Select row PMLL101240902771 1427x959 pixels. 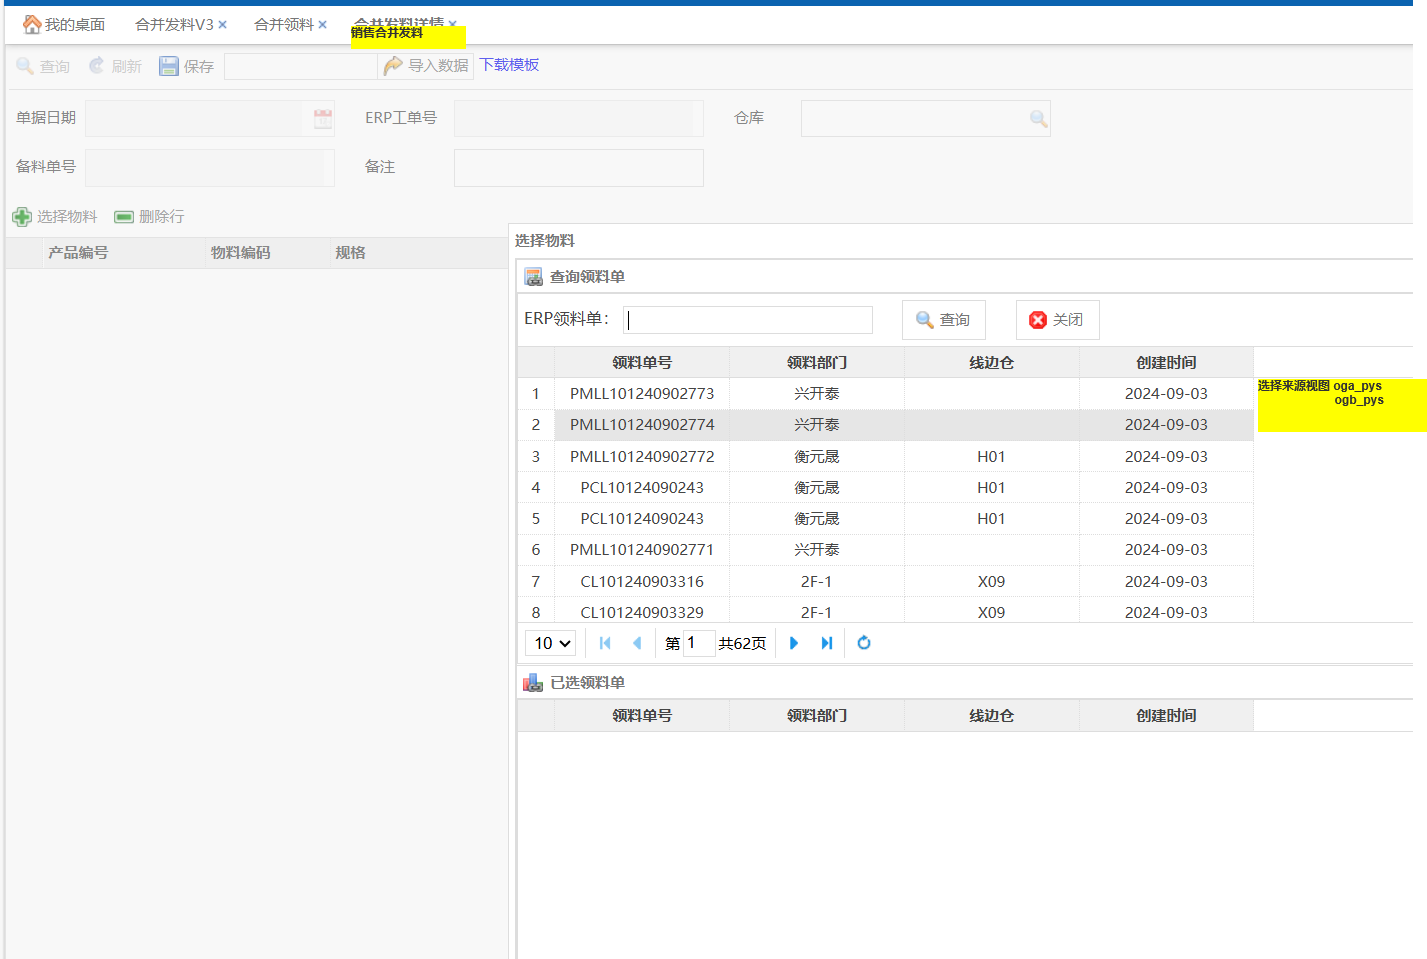point(886,549)
